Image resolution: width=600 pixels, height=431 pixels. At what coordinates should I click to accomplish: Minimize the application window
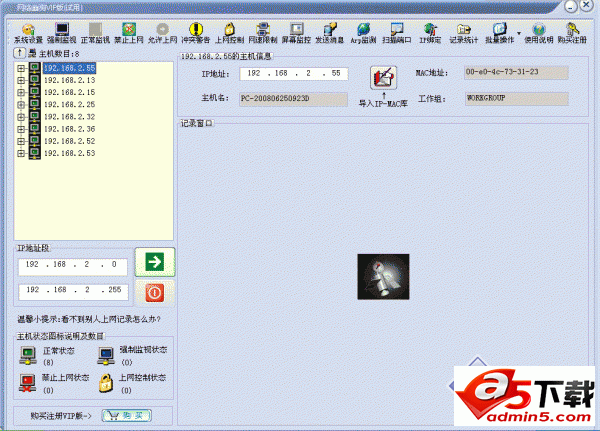coord(571,7)
